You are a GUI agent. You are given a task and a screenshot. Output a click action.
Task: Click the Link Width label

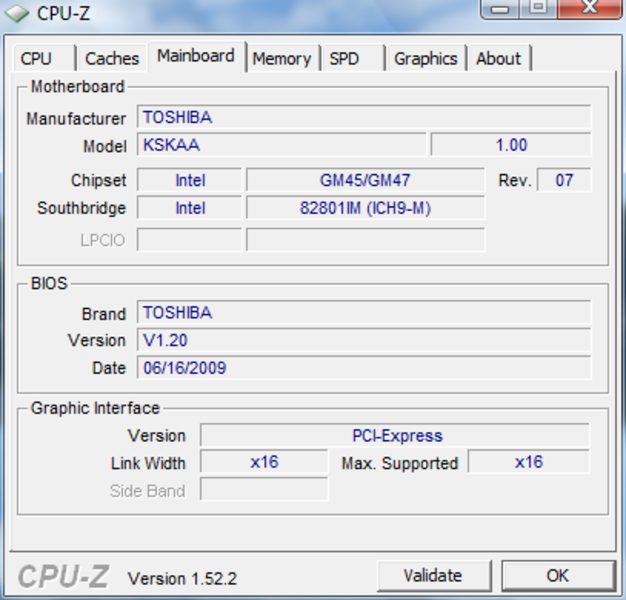(x=148, y=463)
